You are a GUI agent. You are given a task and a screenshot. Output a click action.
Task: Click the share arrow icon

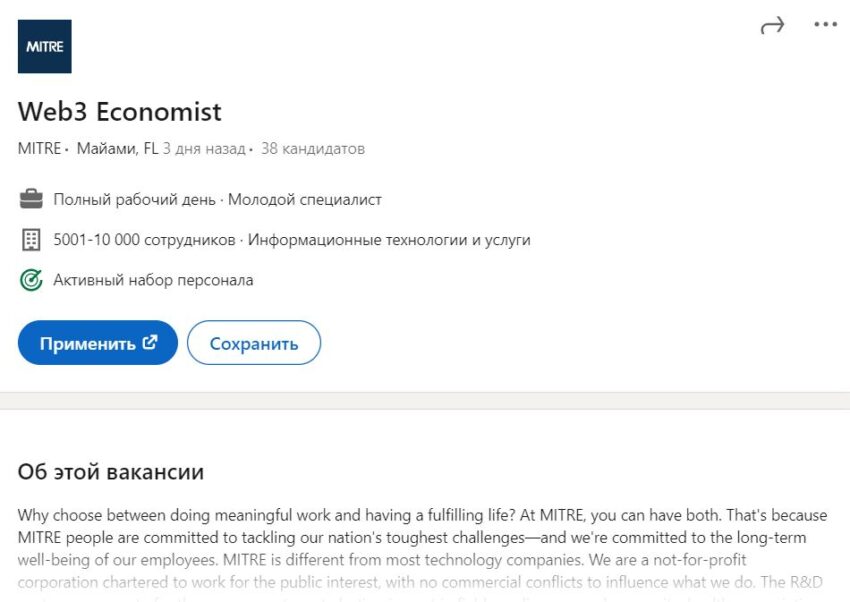pyautogui.click(x=772, y=26)
